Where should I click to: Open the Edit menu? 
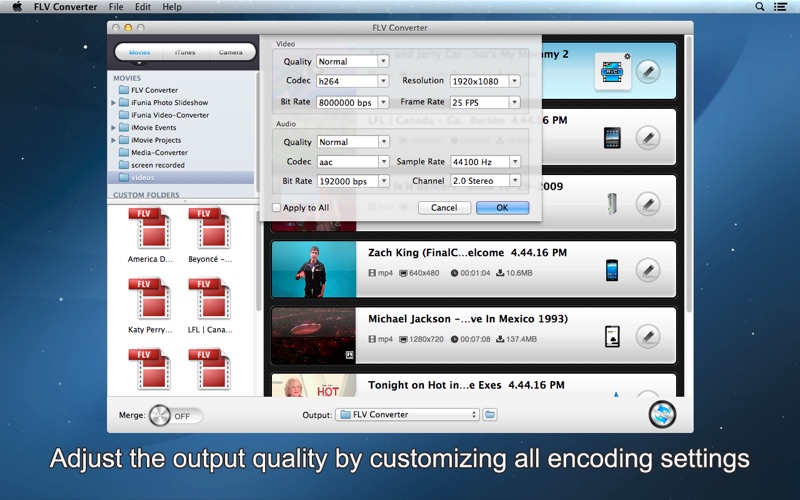[x=143, y=7]
